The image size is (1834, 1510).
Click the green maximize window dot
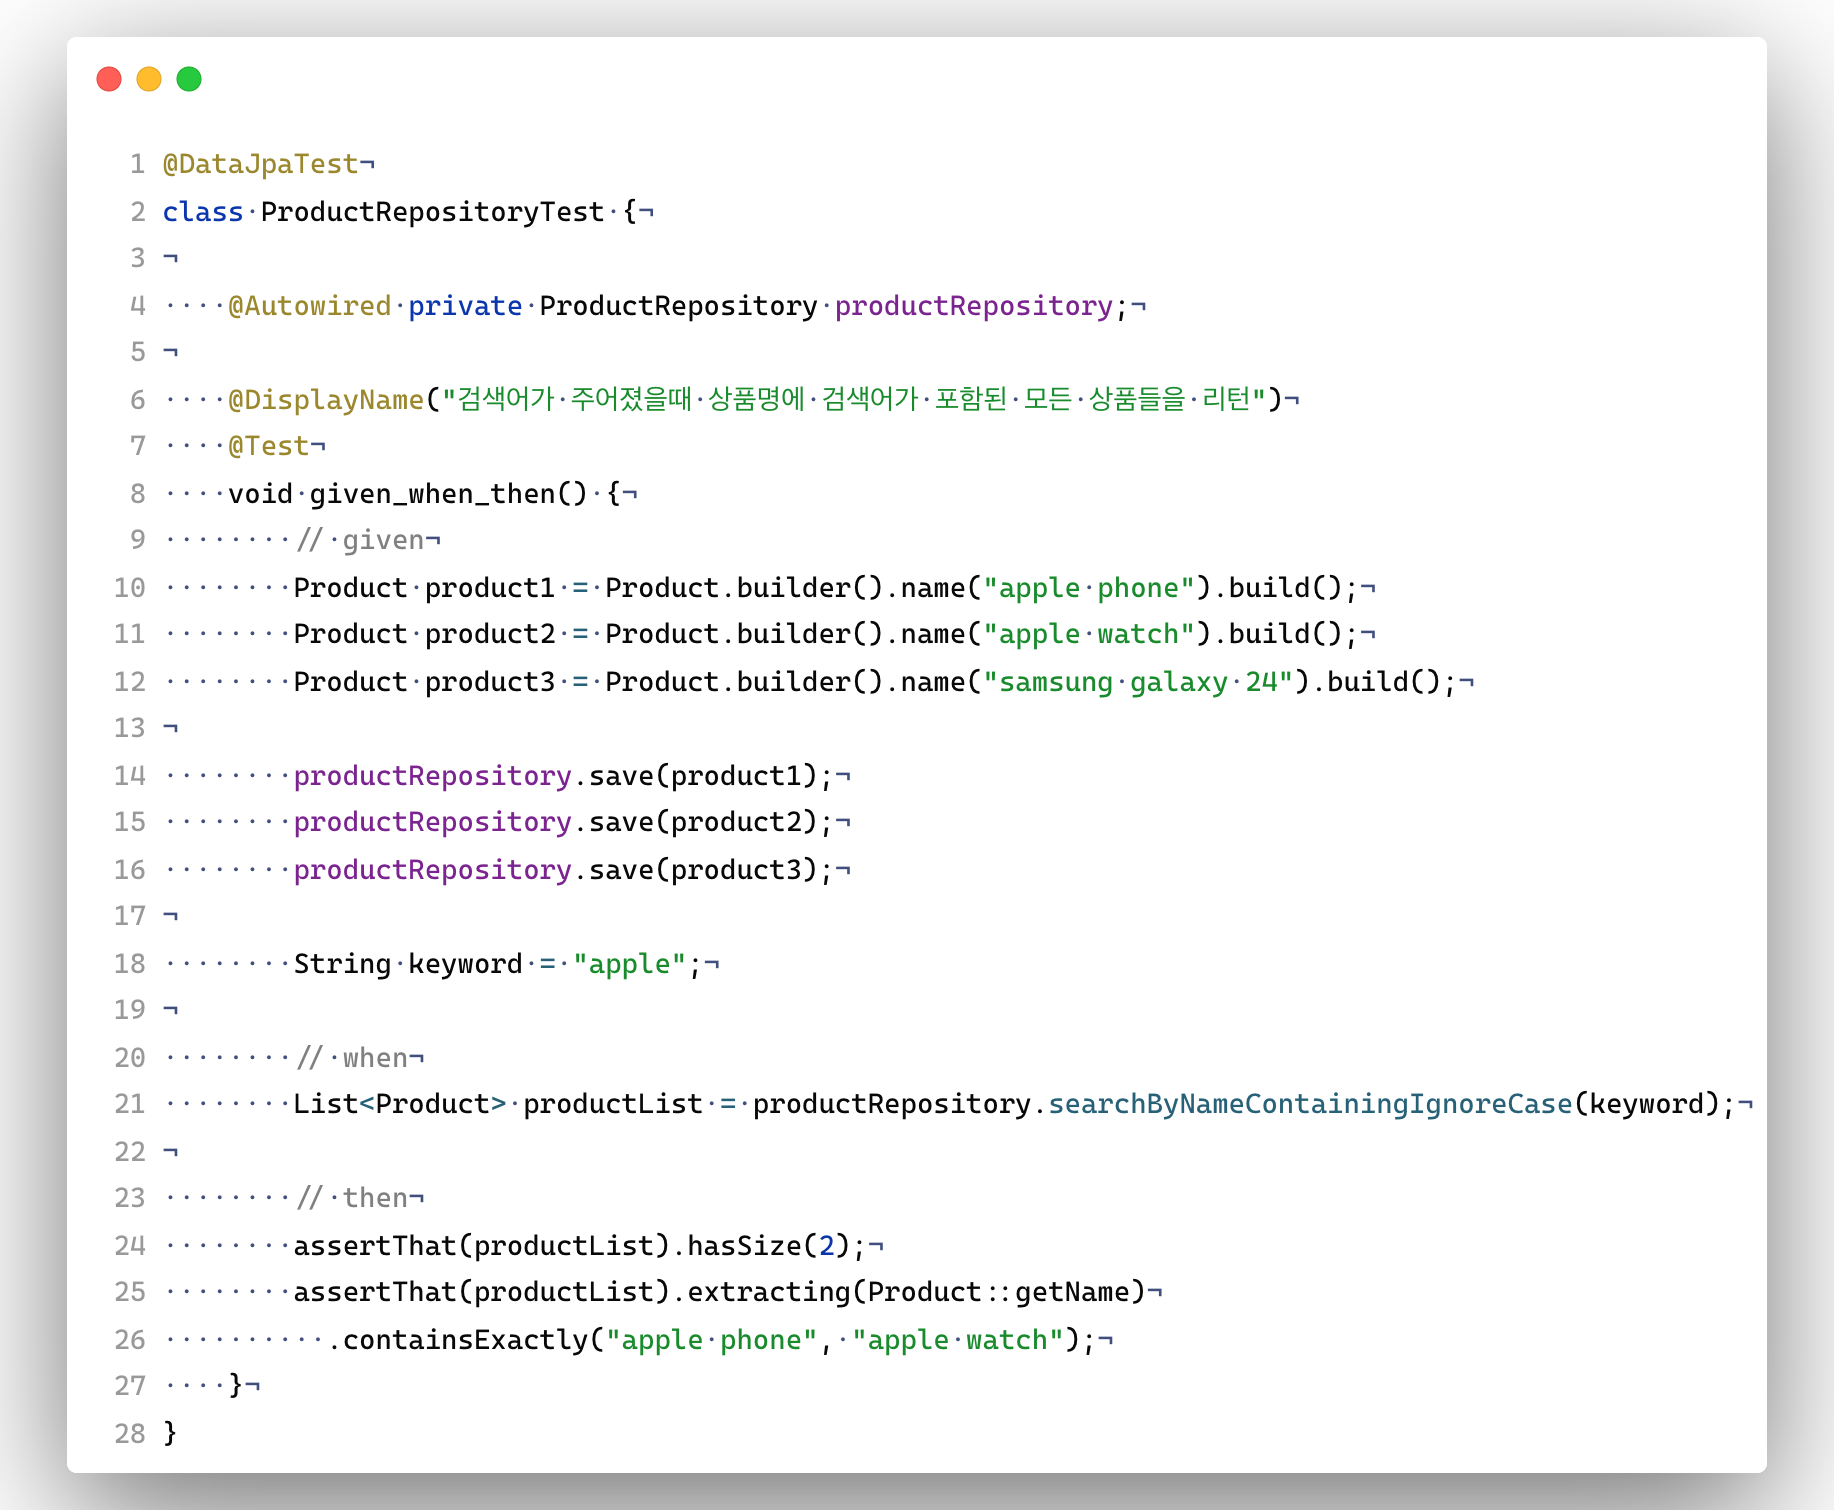(x=189, y=79)
